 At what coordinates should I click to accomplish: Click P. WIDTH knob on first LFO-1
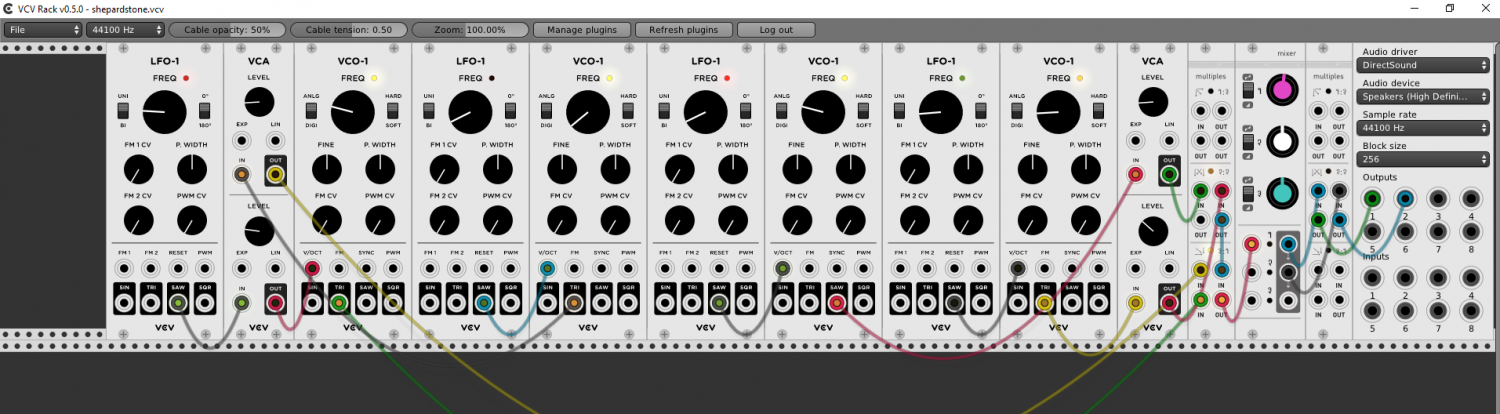click(x=191, y=171)
